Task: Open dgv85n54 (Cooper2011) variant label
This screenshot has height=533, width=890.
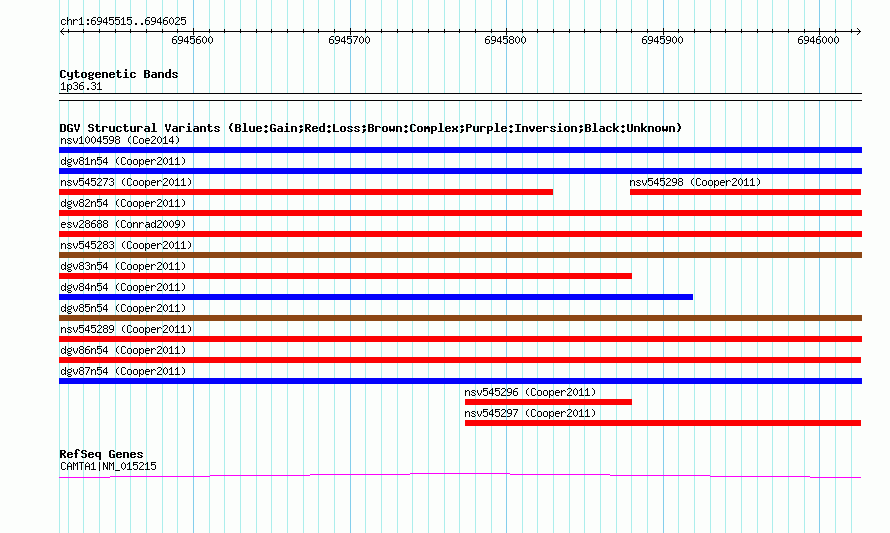Action: [123, 308]
